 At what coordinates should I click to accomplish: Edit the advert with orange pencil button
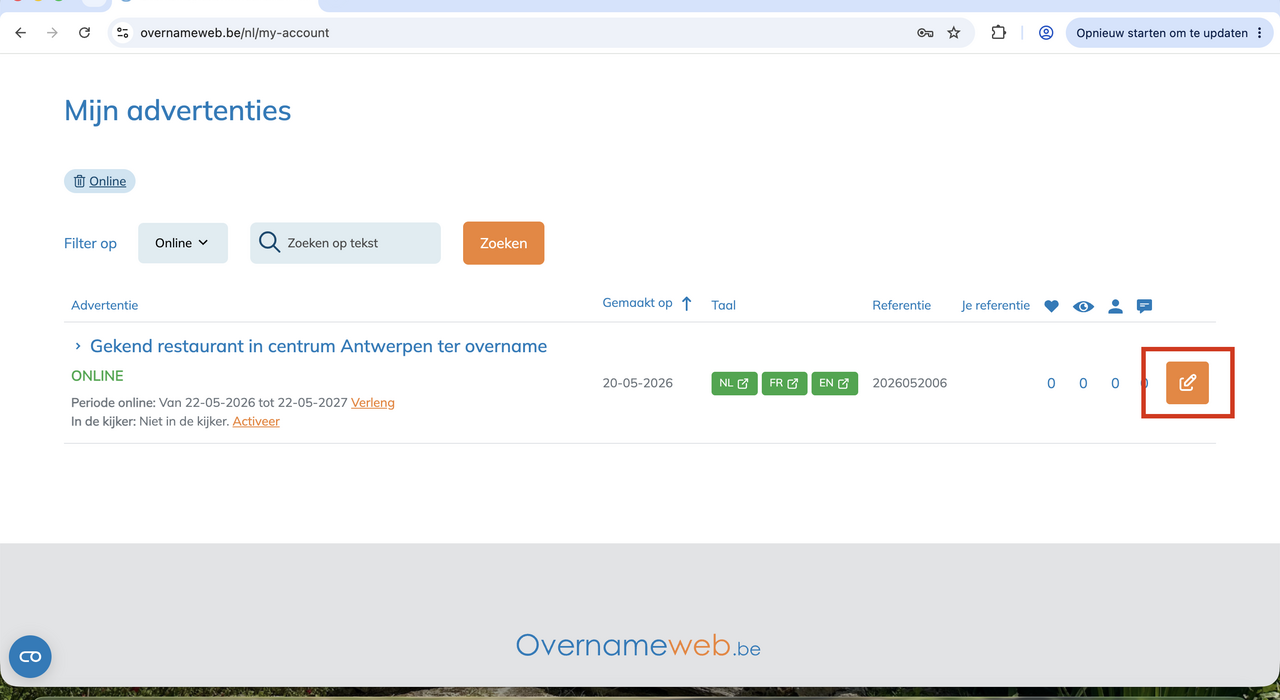1187,383
